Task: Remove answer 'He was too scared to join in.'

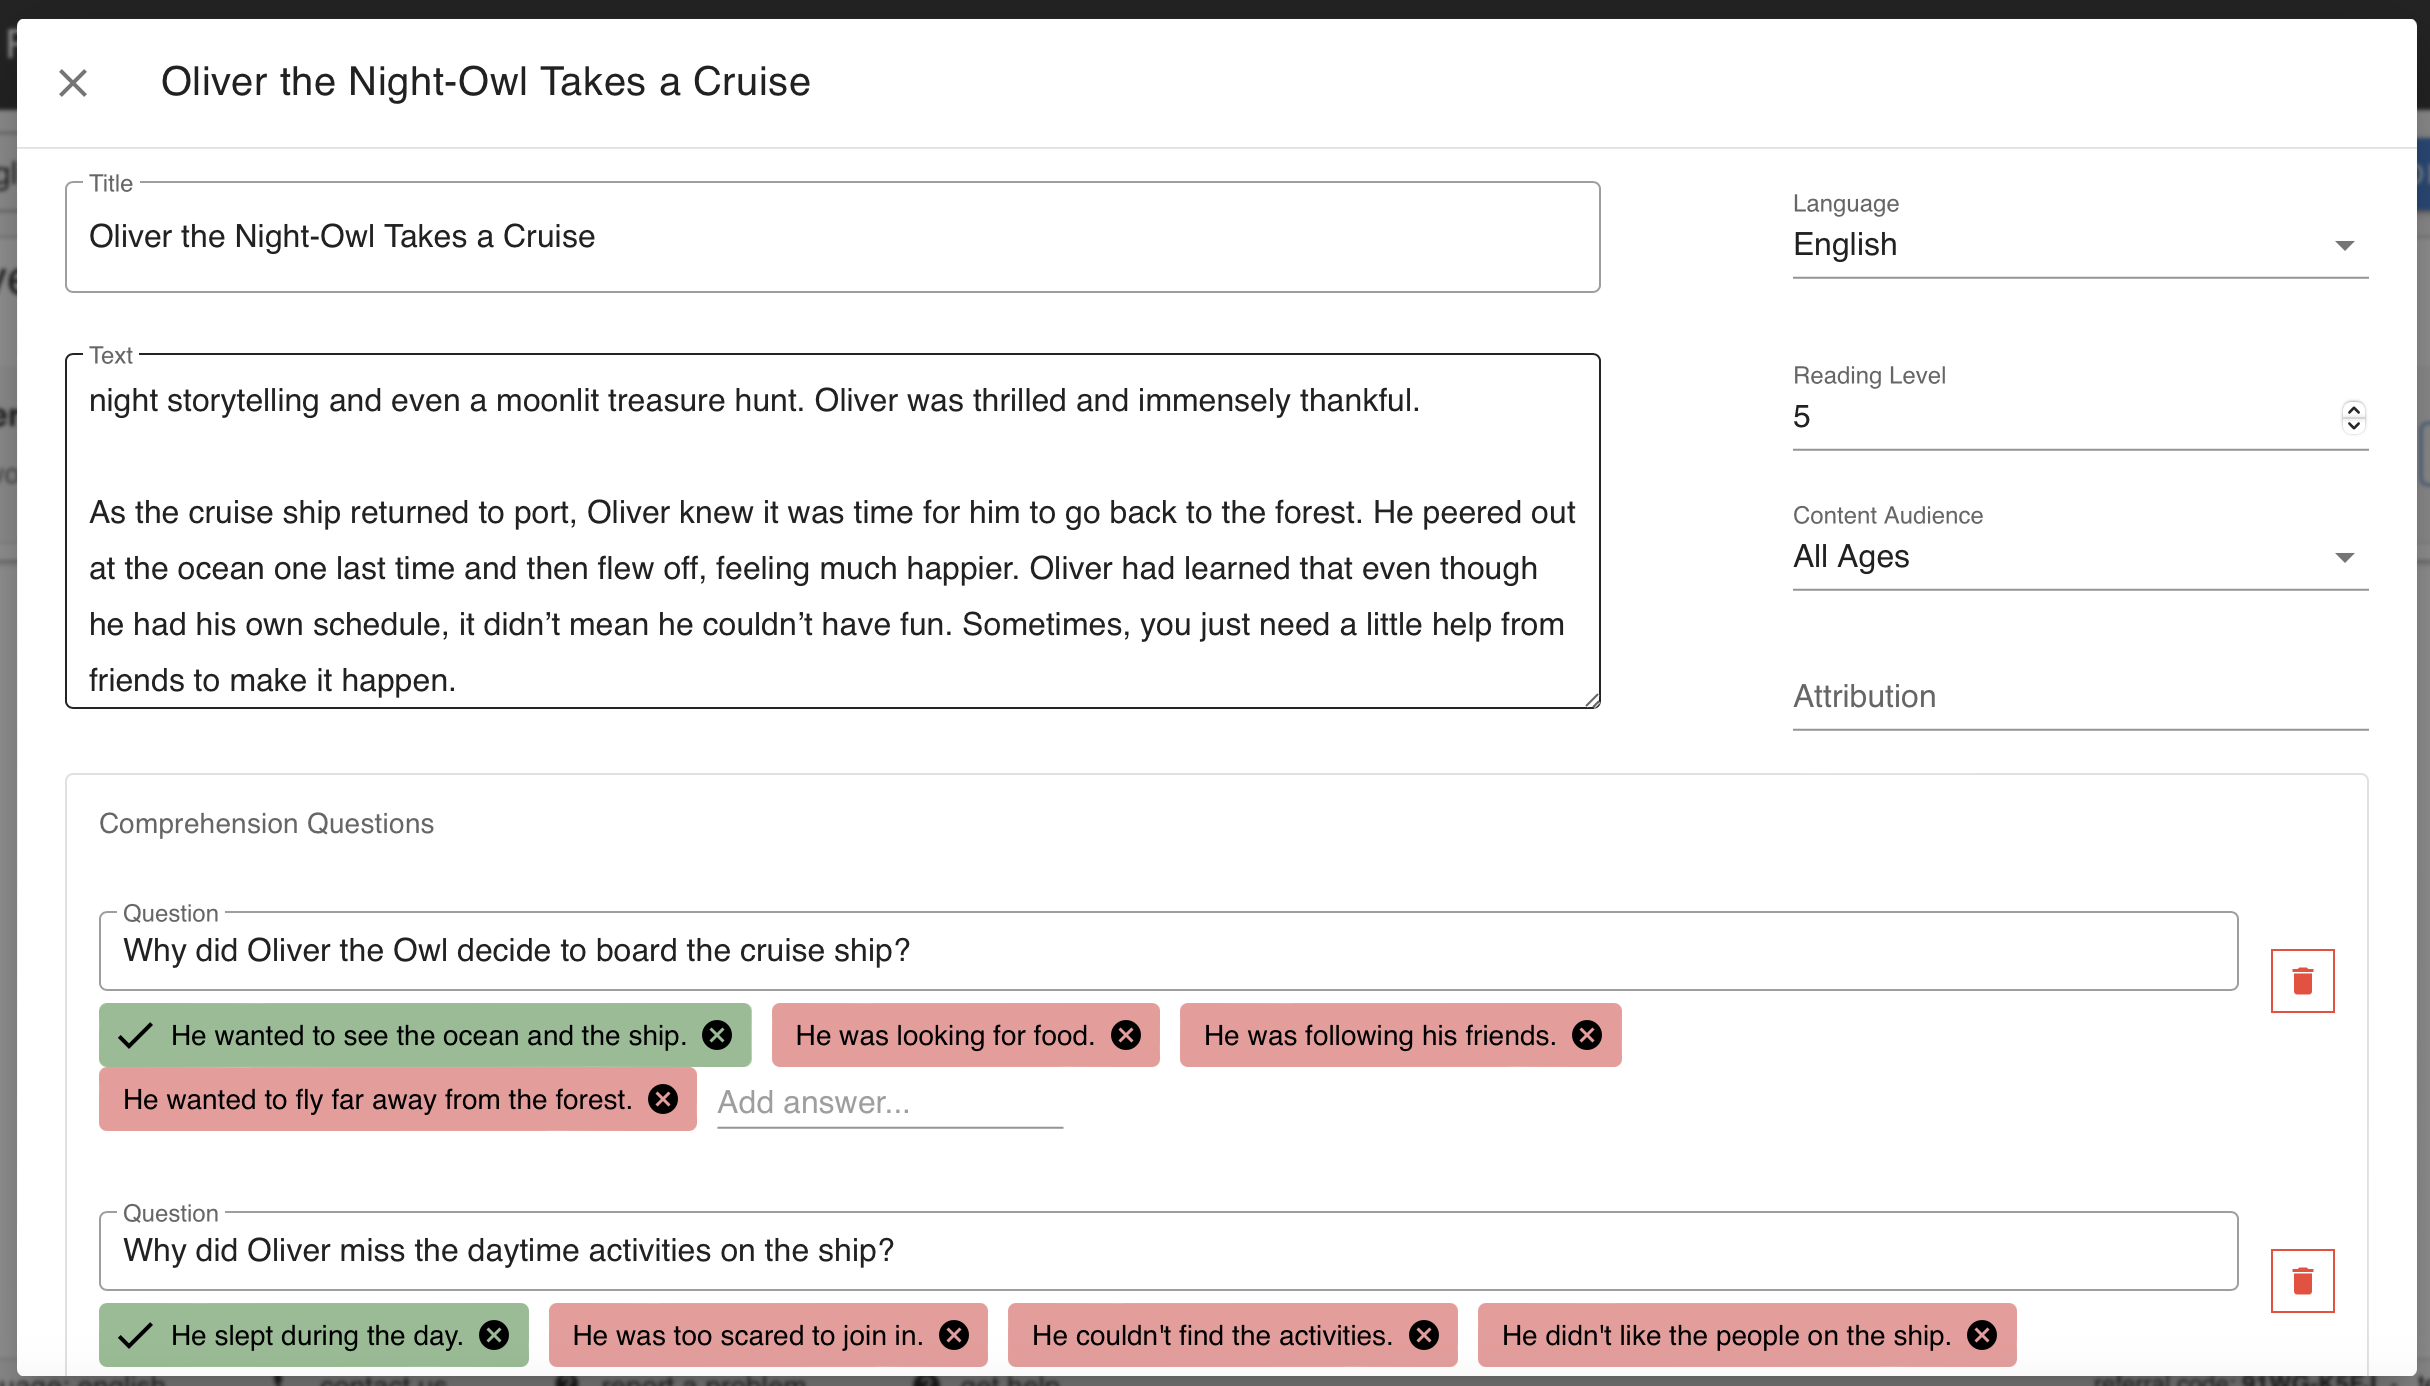Action: pos(954,1335)
